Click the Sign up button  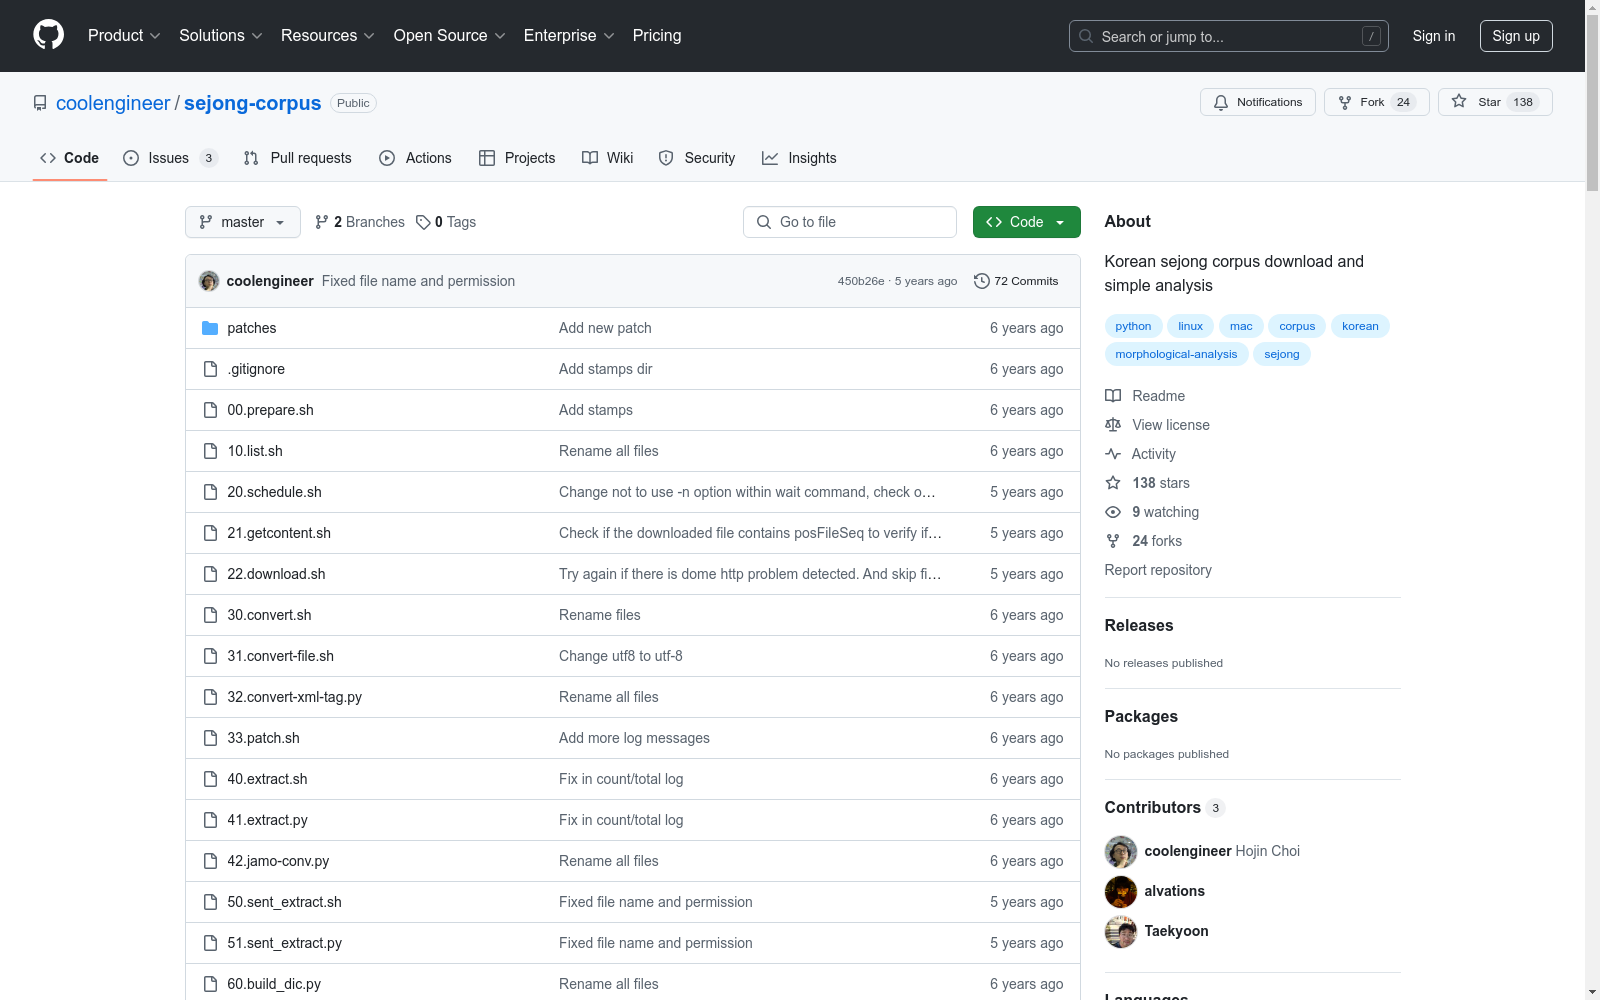(1516, 36)
